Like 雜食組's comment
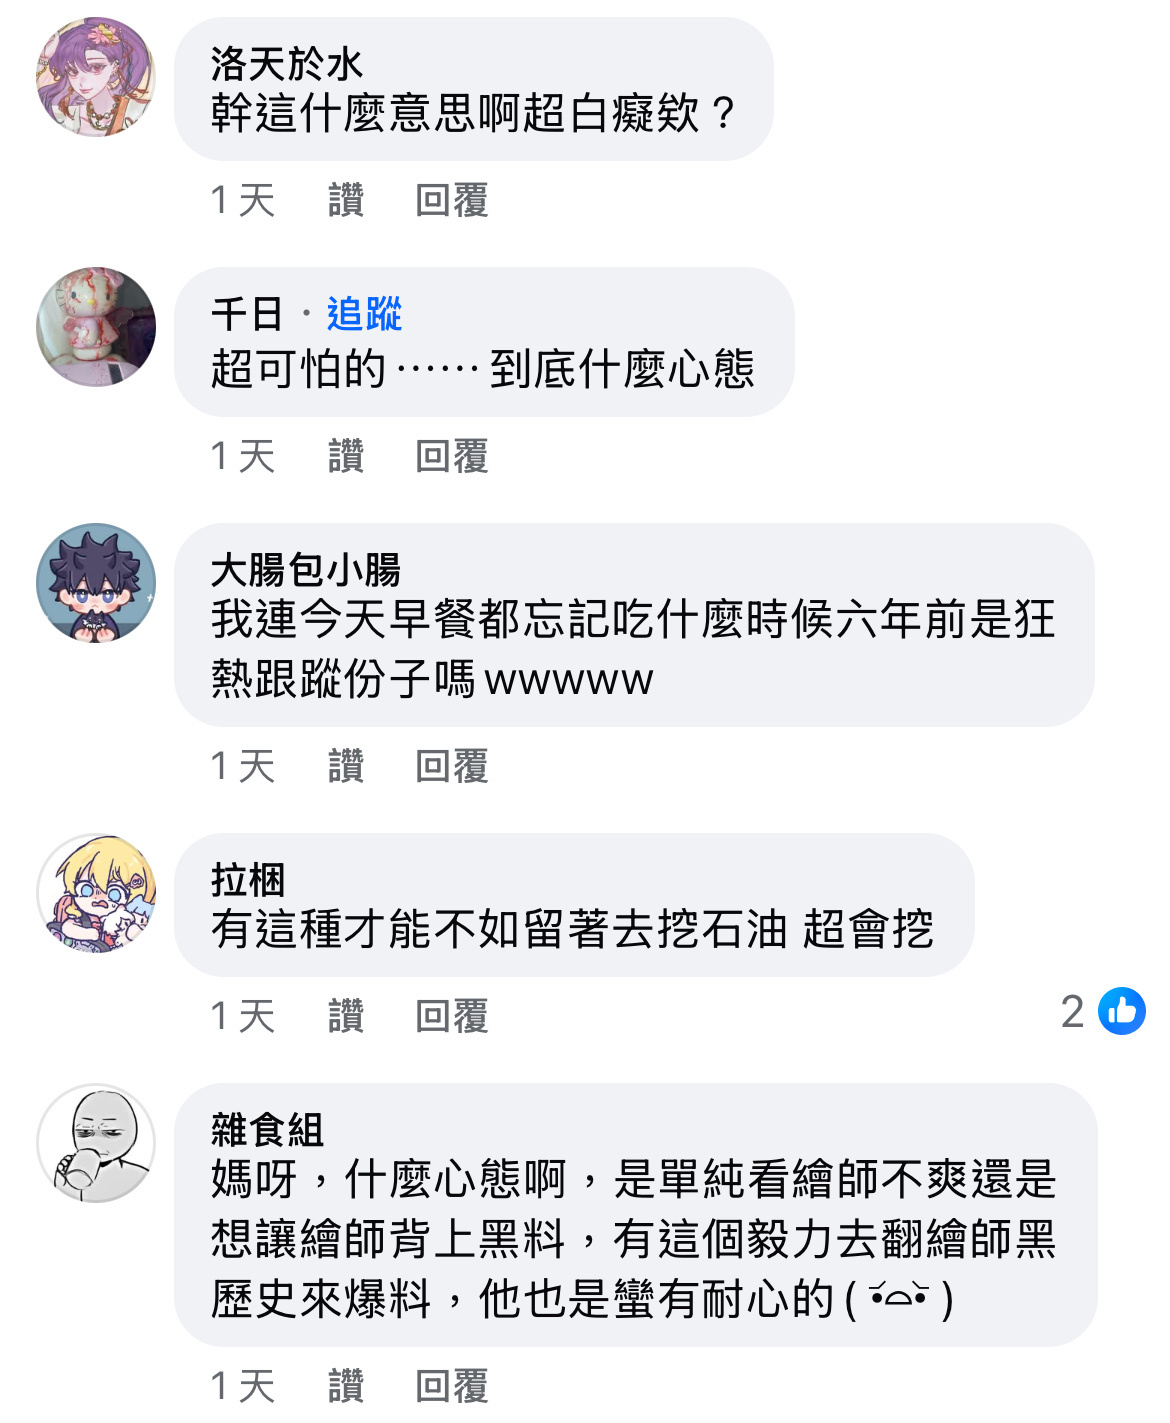This screenshot has width=1170, height=1423. (x=346, y=1386)
